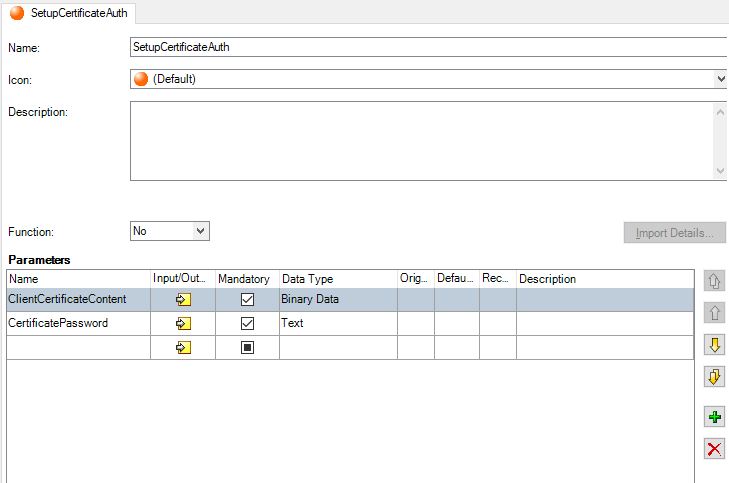Viewport: 729px width, 483px height.
Task: Click the Binary Data type cell
Action: (337, 299)
